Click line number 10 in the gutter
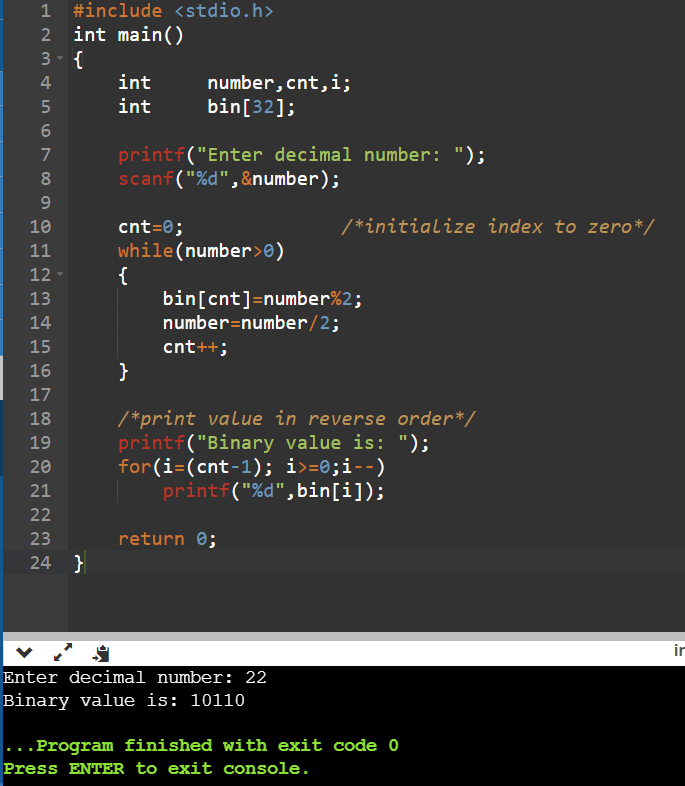The width and height of the screenshot is (685, 786). (41, 227)
